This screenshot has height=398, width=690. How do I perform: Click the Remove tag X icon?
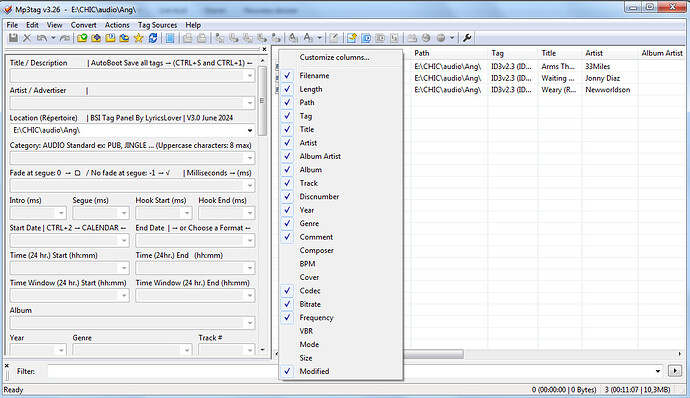(27, 38)
